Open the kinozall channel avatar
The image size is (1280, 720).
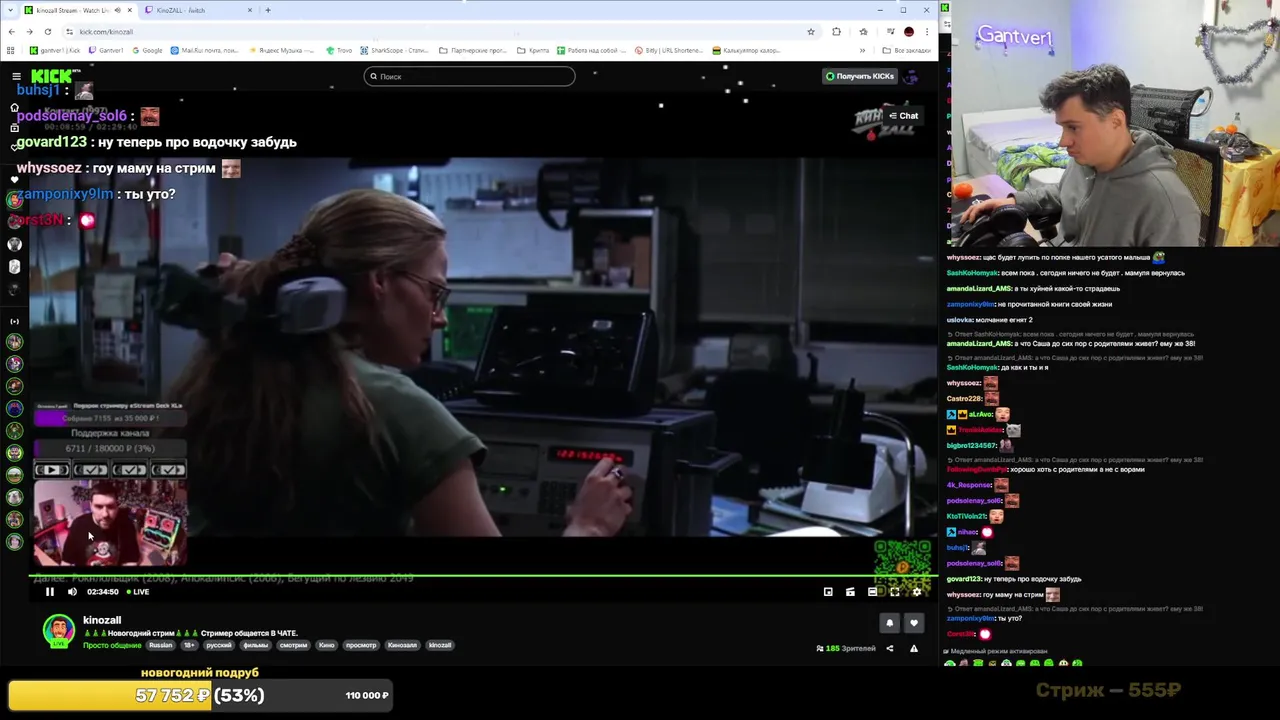click(58, 630)
